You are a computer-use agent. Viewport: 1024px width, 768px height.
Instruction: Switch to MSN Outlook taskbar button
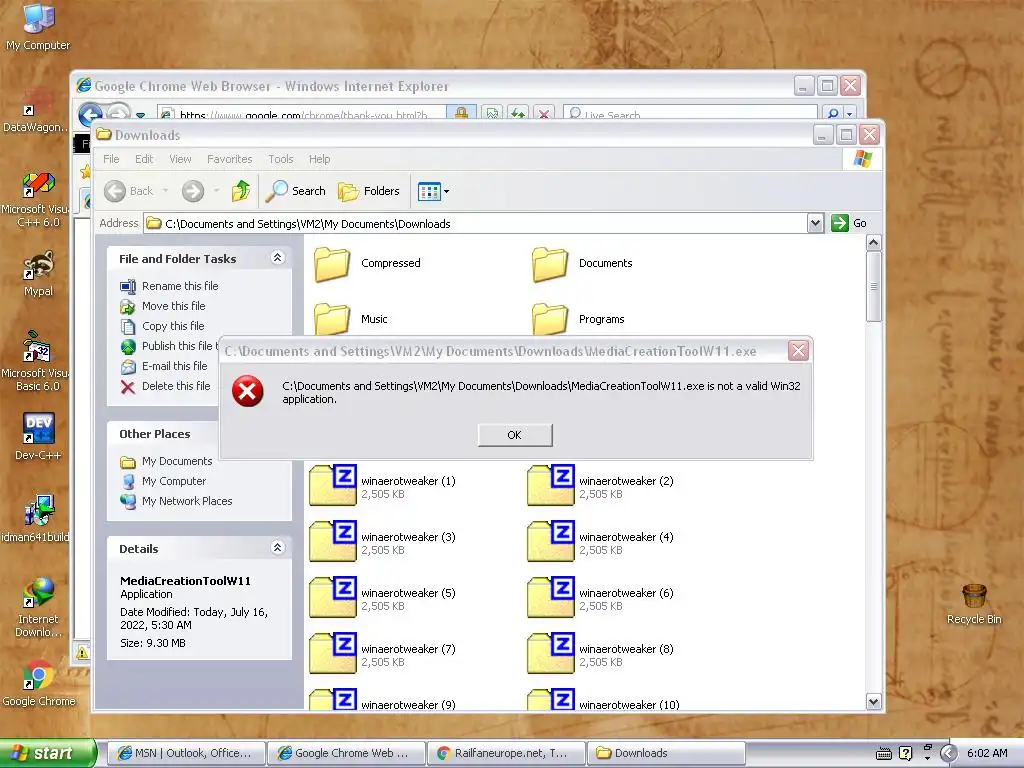tap(185, 753)
